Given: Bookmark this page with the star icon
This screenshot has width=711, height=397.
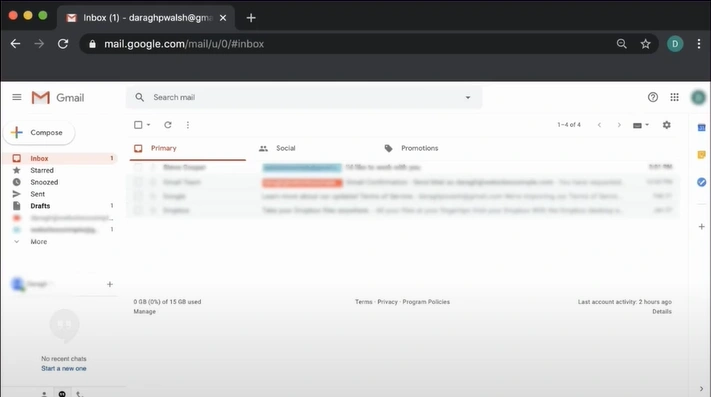Looking at the screenshot, I should click(645, 44).
